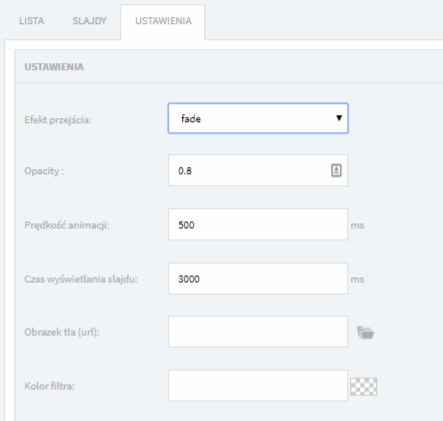Select the USTAWIENIA tab
Viewport: 443px width, 421px height.
163,21
